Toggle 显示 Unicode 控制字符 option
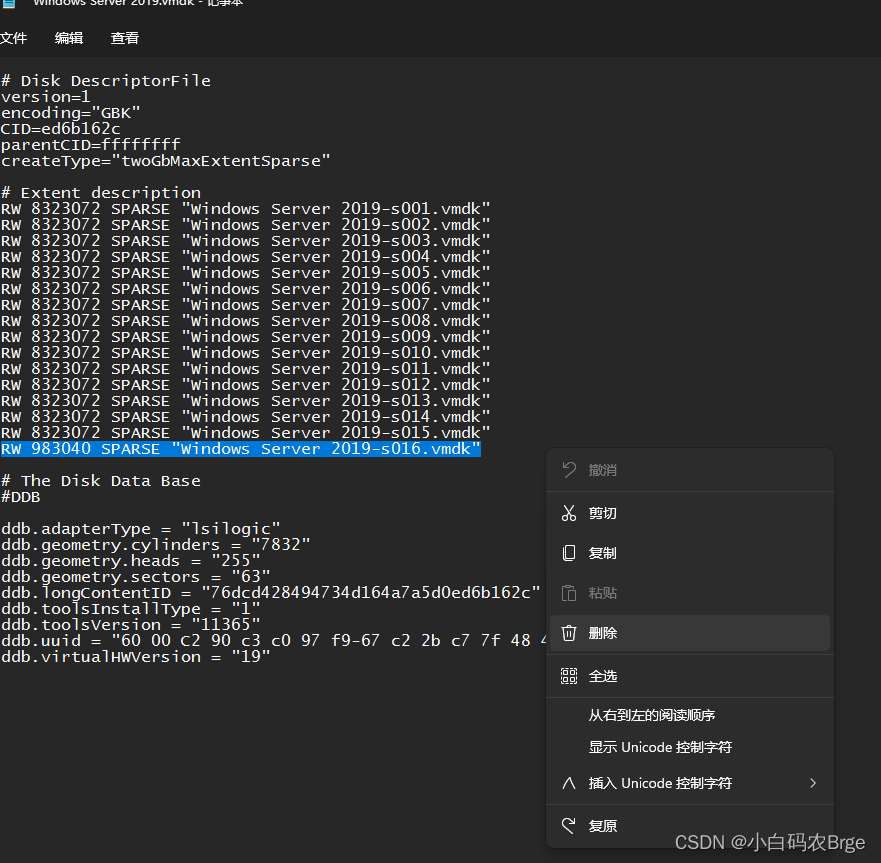 [x=690, y=747]
